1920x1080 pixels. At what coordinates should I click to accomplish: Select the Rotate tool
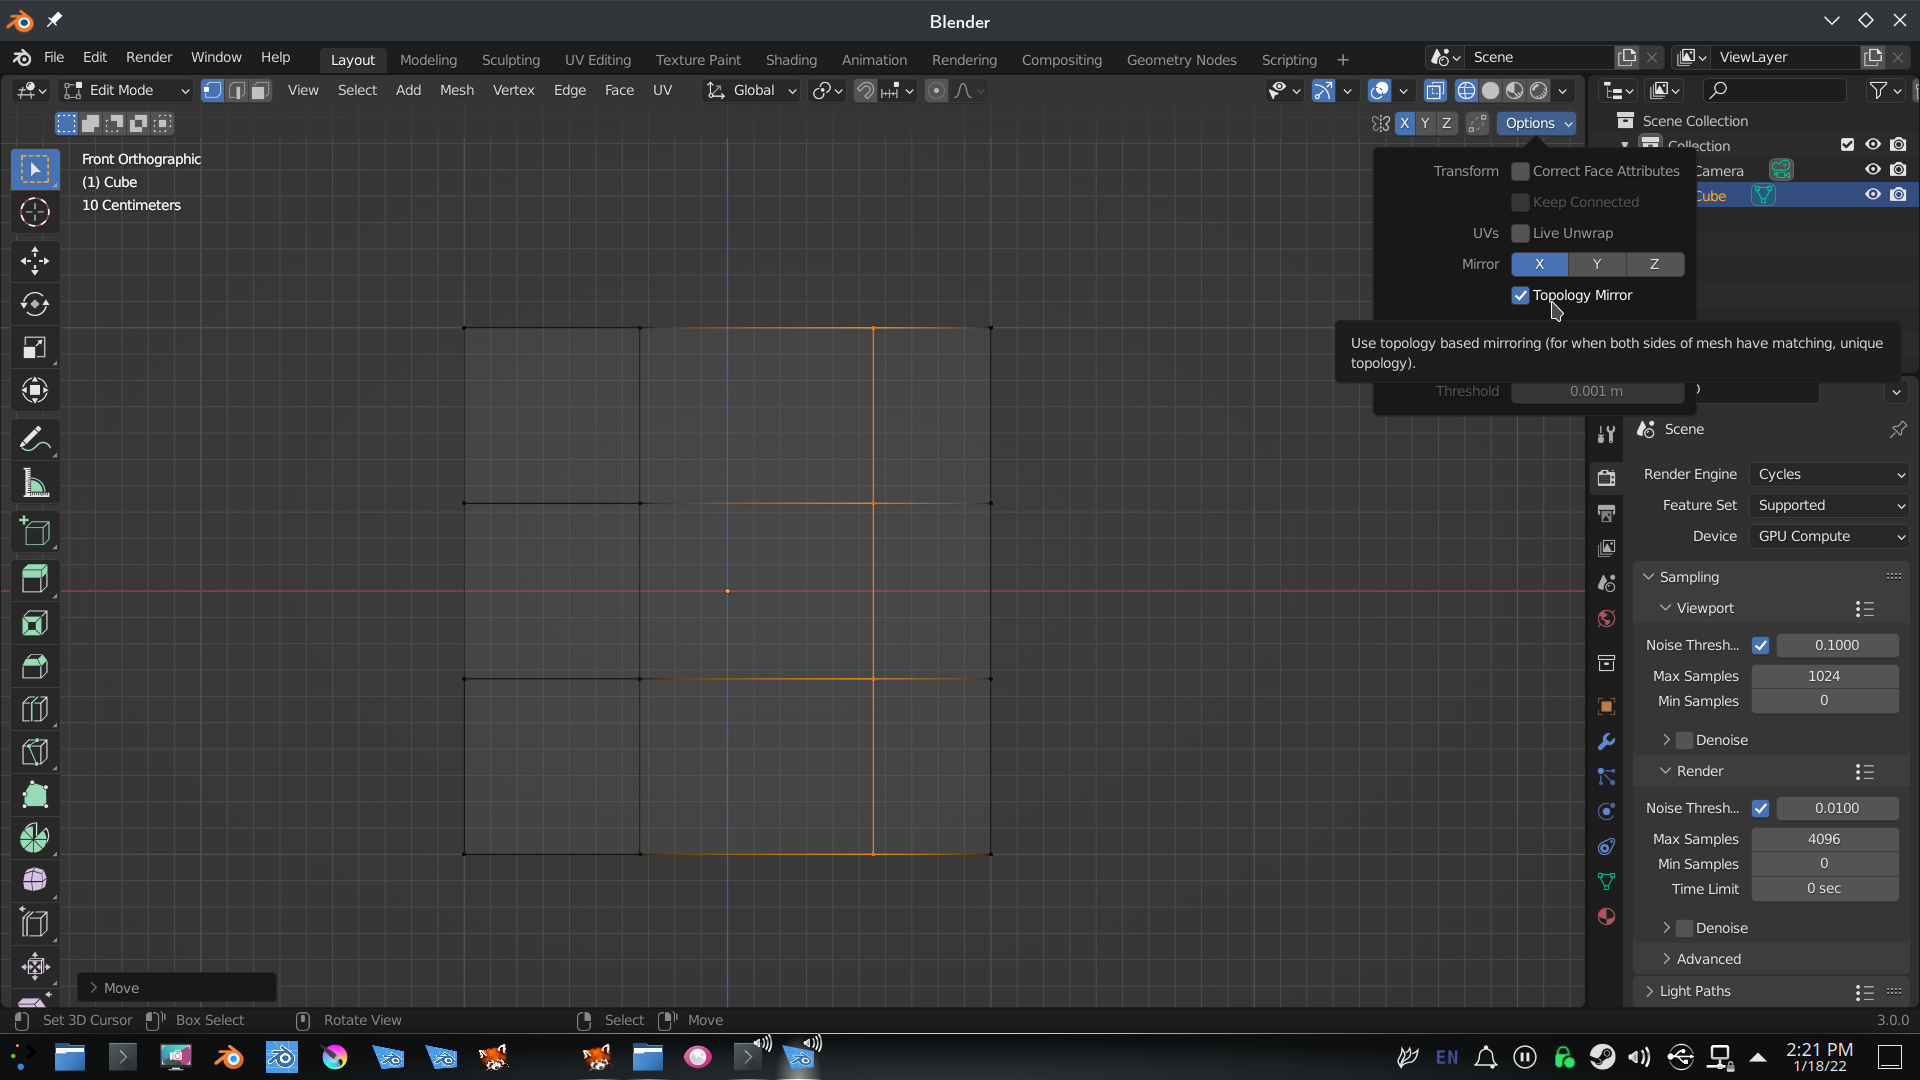coord(35,304)
